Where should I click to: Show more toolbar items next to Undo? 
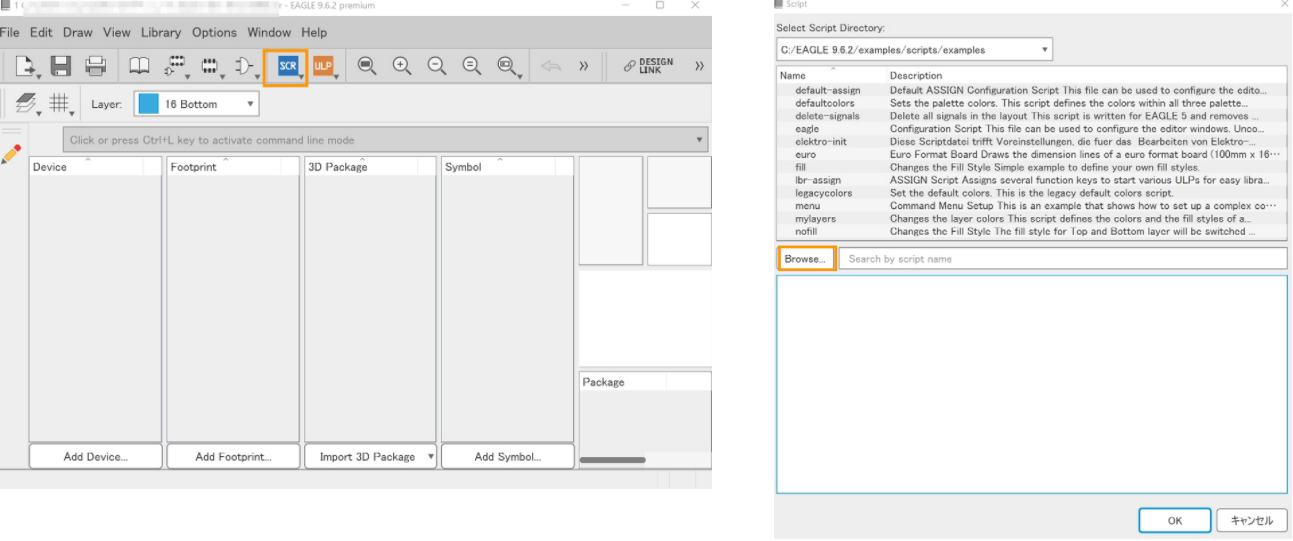(583, 66)
